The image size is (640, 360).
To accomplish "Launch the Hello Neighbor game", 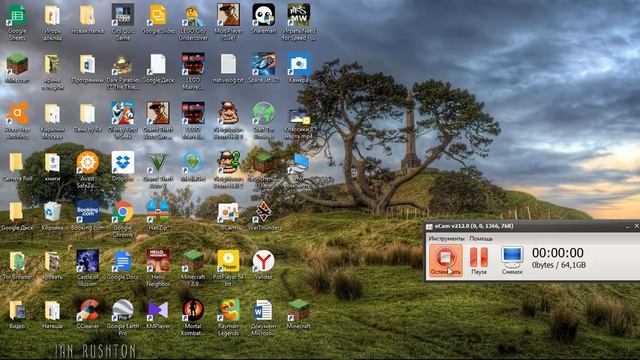I will pos(158,268).
